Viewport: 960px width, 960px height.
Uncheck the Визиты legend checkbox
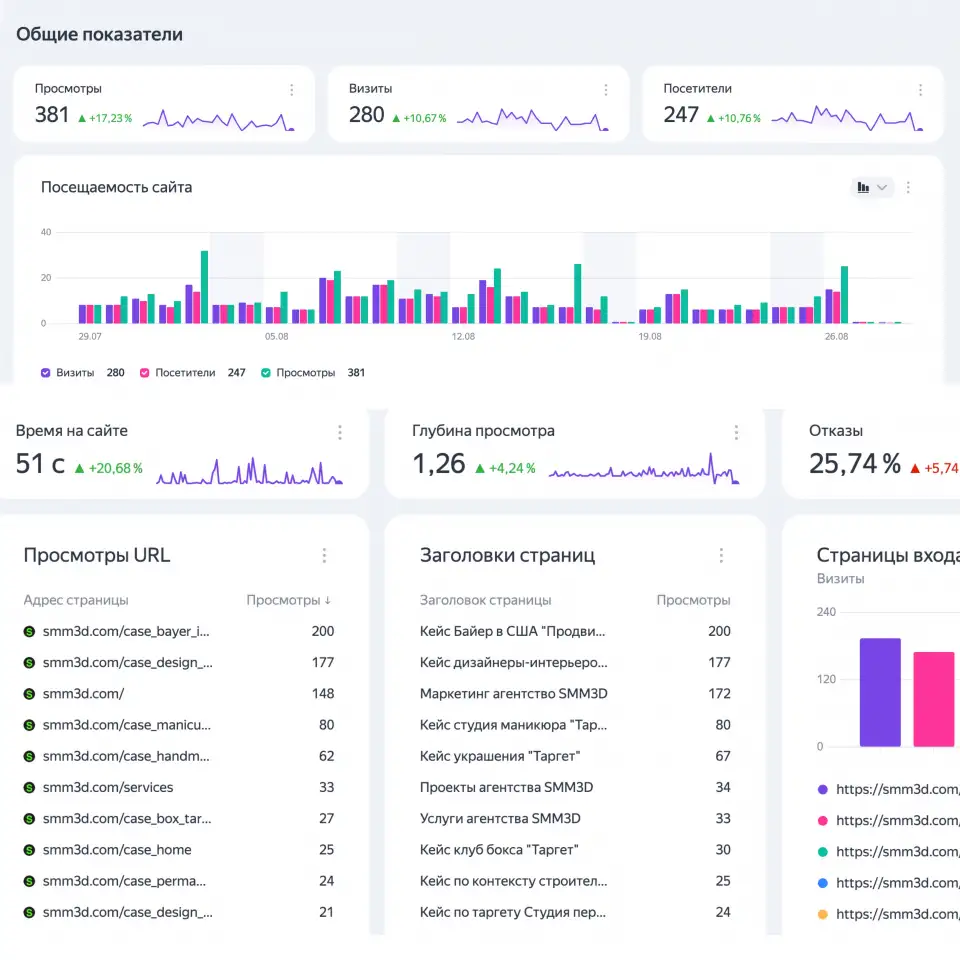tap(45, 373)
